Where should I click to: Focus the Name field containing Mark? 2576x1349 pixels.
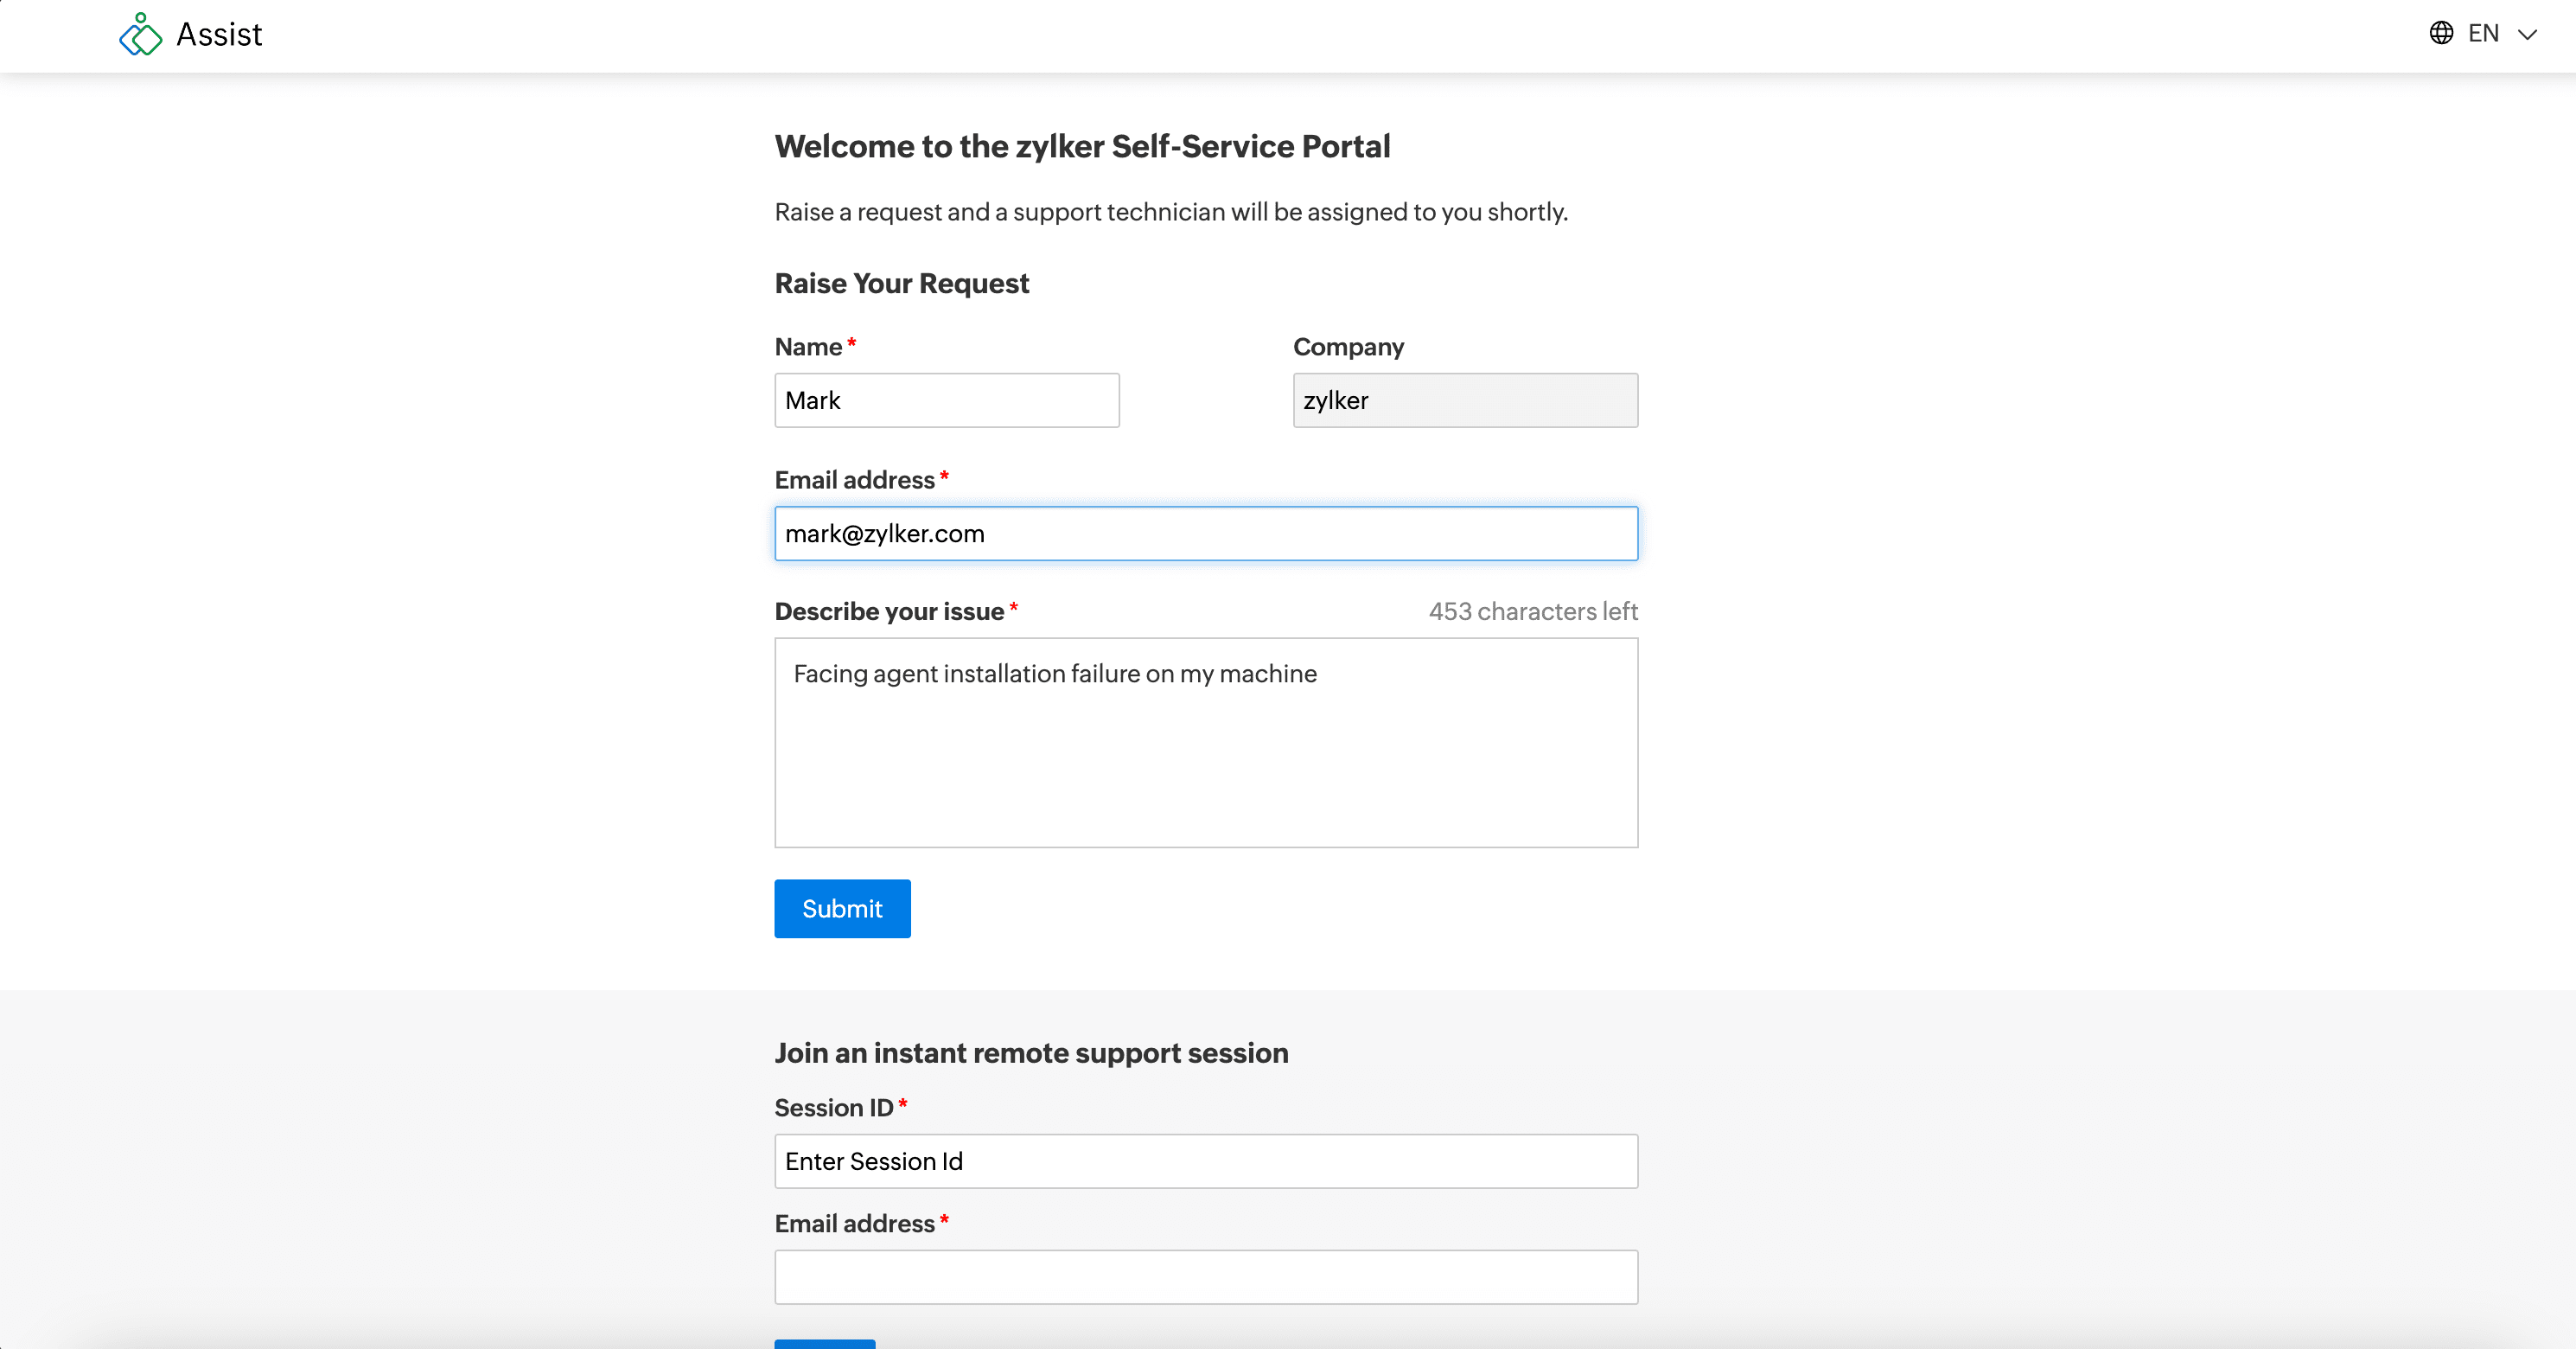946,400
